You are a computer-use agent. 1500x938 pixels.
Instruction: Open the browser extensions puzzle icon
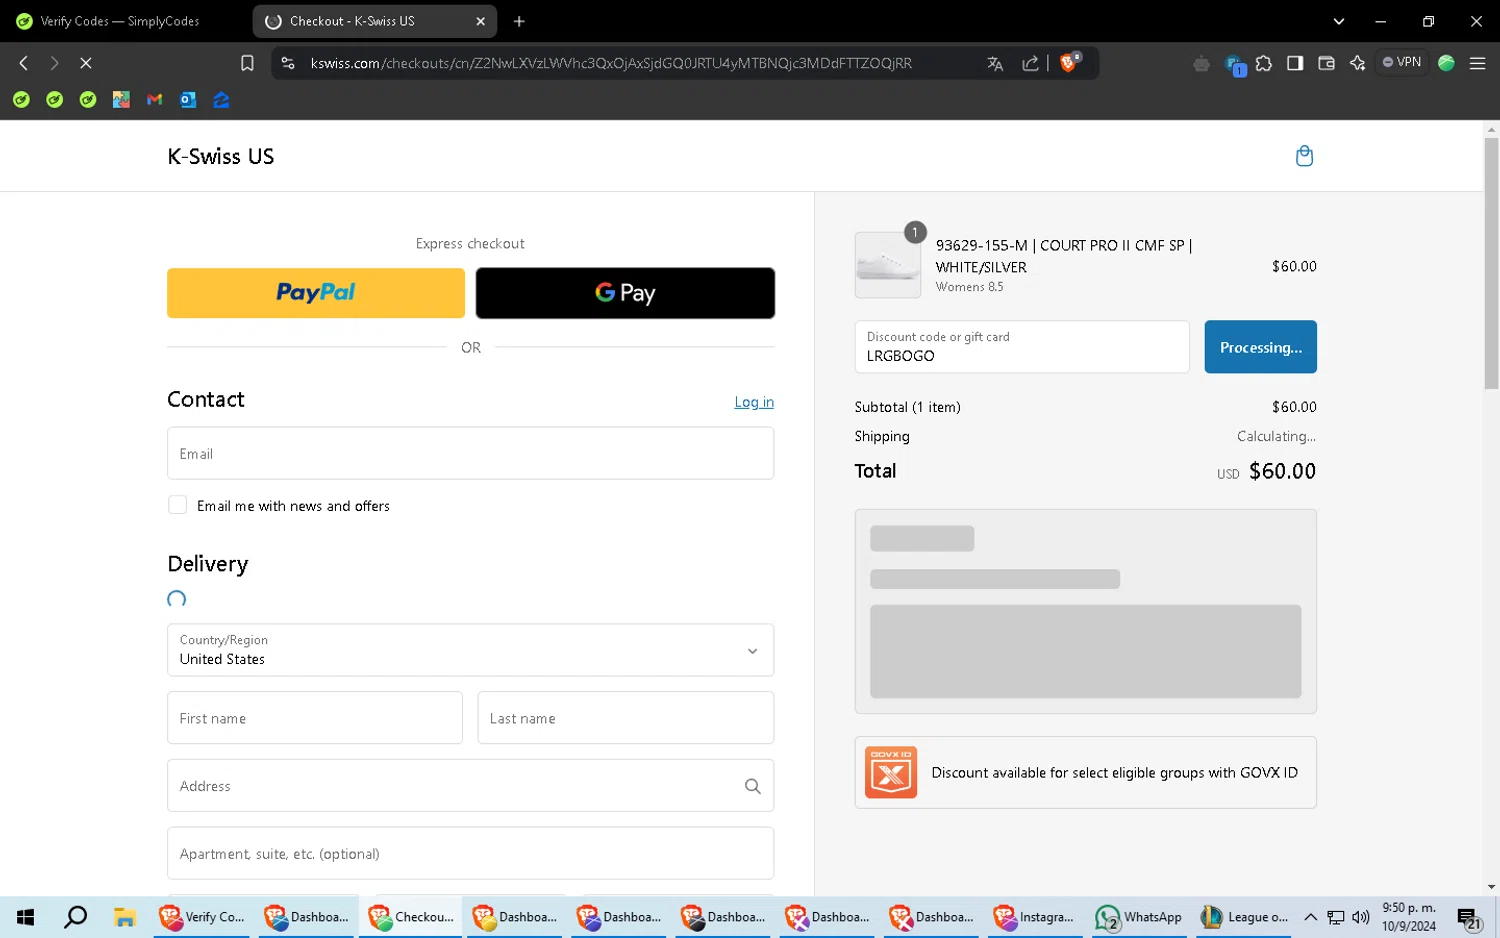[1264, 63]
